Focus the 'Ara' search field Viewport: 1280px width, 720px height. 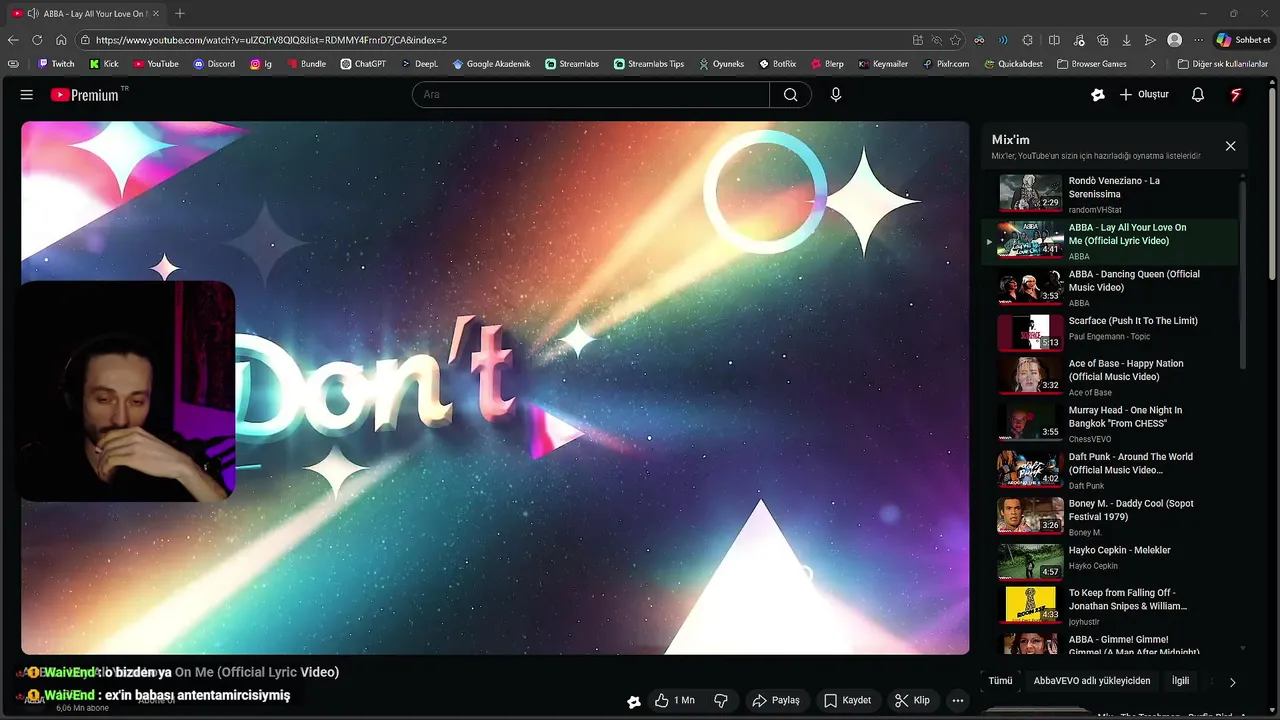tap(591, 95)
